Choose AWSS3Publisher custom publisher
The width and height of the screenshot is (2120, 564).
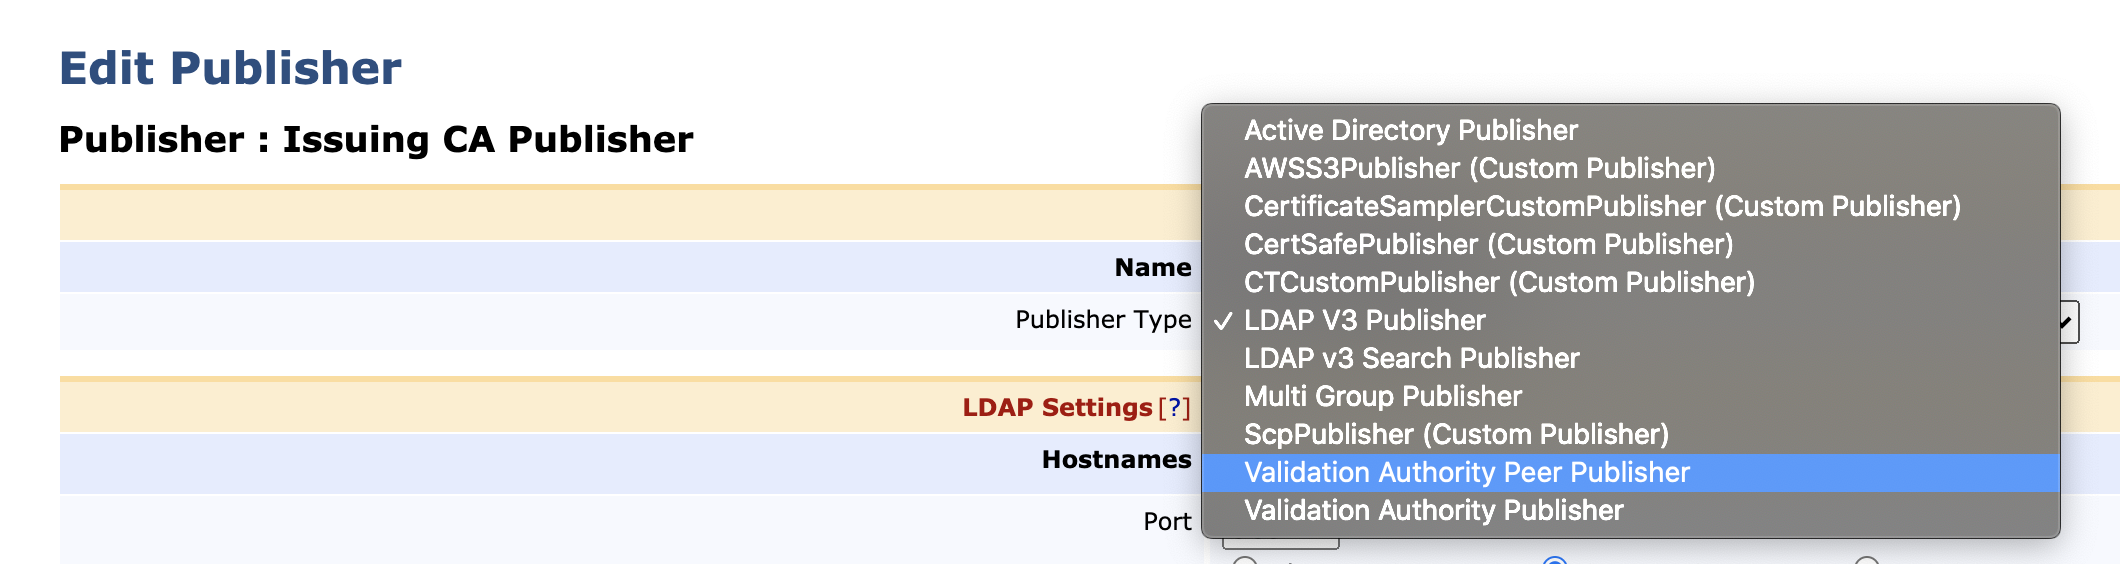click(1478, 169)
